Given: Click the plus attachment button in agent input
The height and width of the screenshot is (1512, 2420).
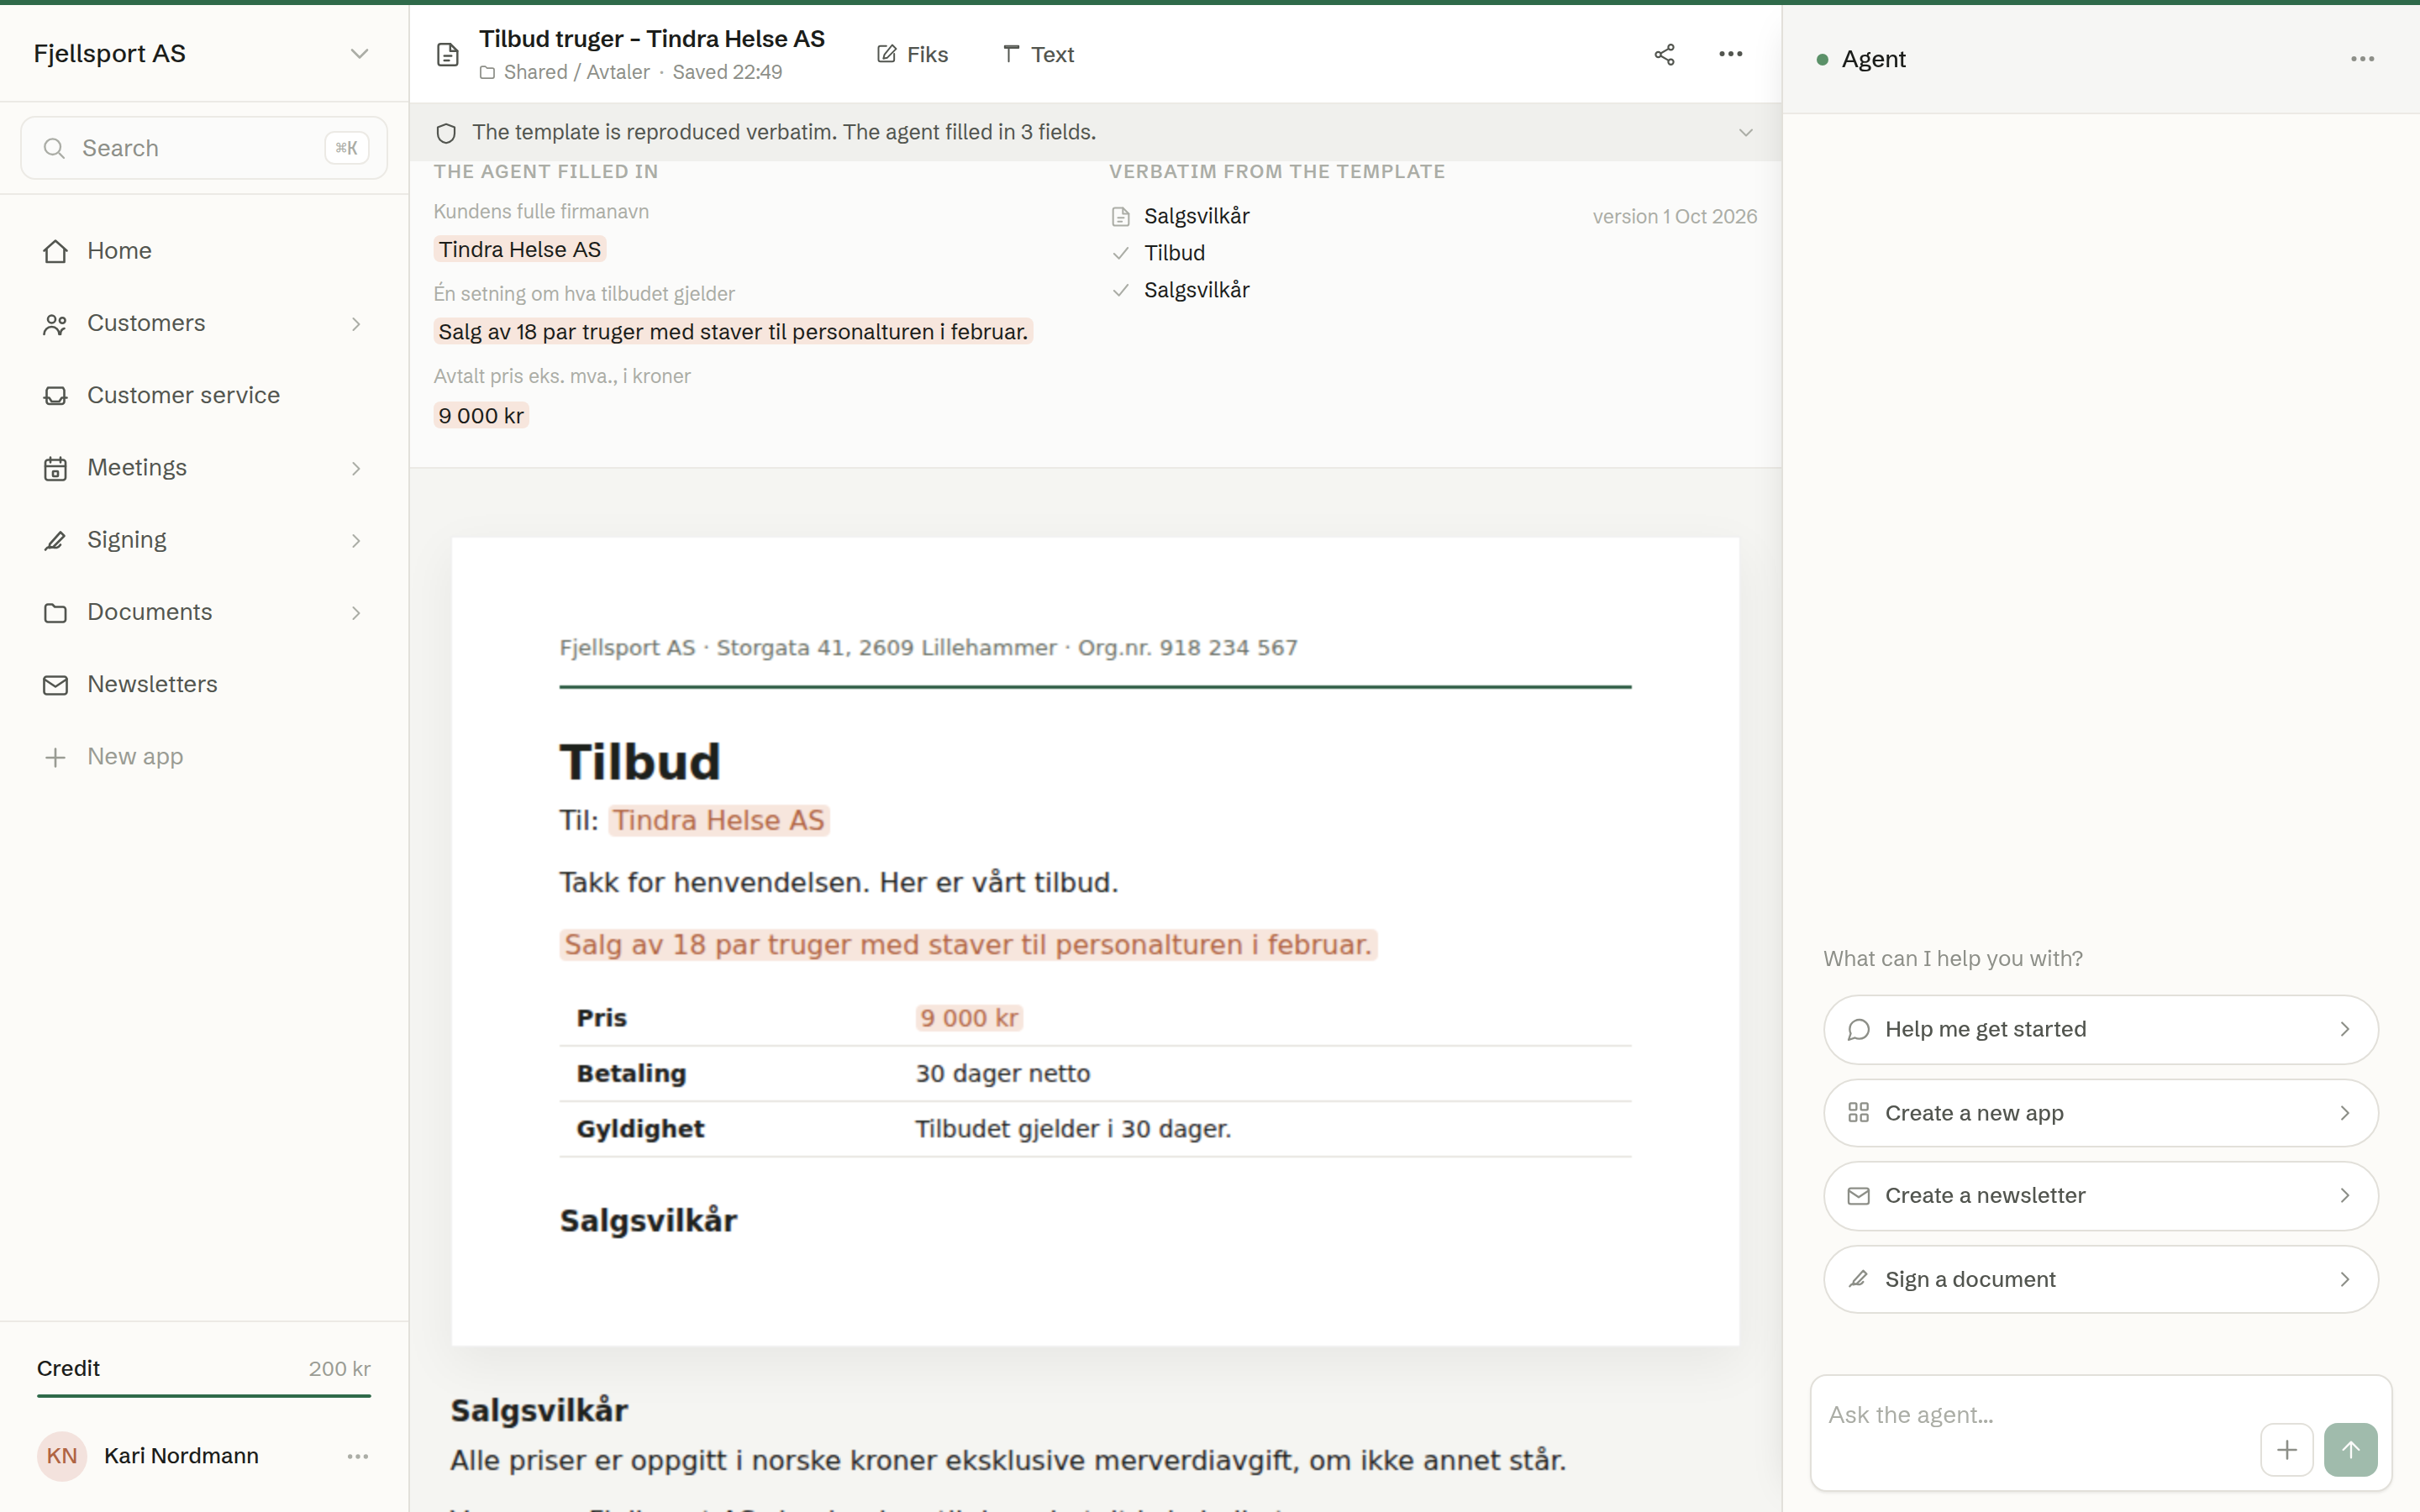Looking at the screenshot, I should [2286, 1449].
